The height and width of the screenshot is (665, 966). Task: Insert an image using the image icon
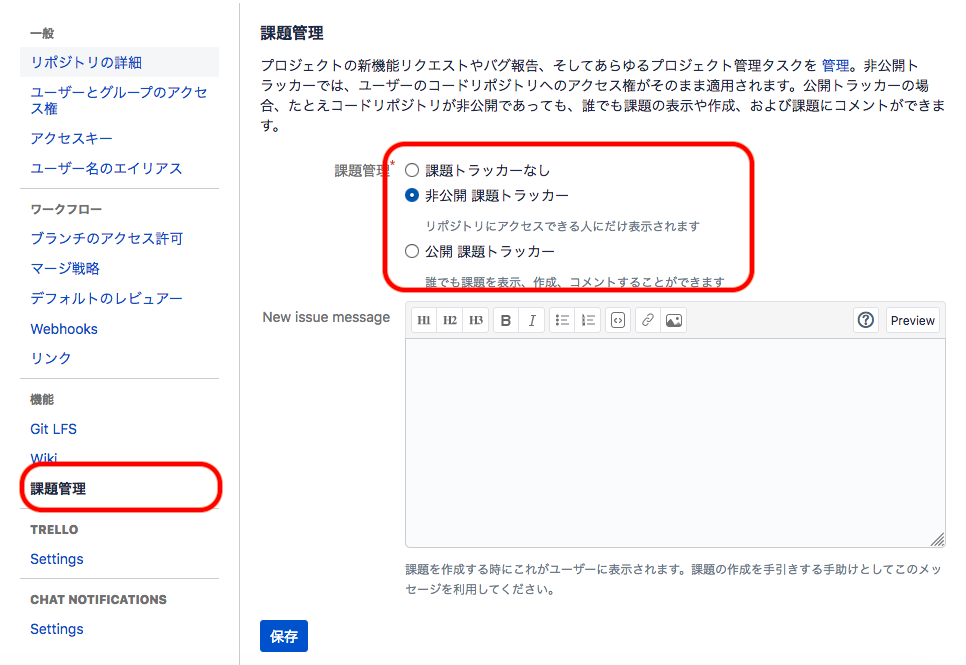(673, 320)
